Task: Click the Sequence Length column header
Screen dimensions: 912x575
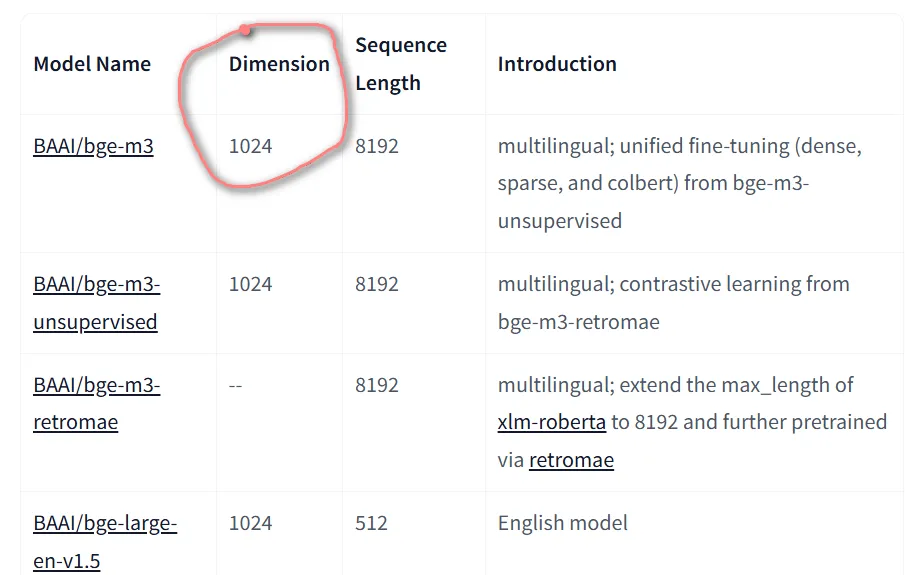Action: 401,64
